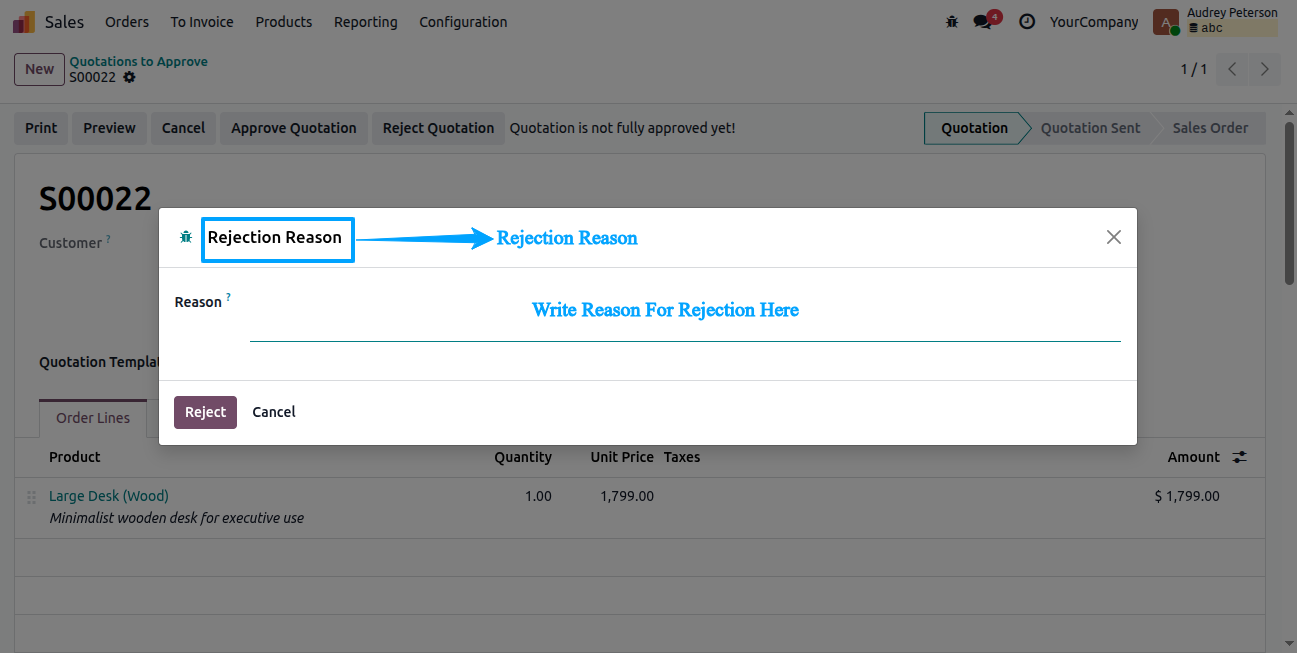Screen dimensions: 1297x653
Task: Open Quotations to Approve breadcrumb link
Action: (139, 61)
